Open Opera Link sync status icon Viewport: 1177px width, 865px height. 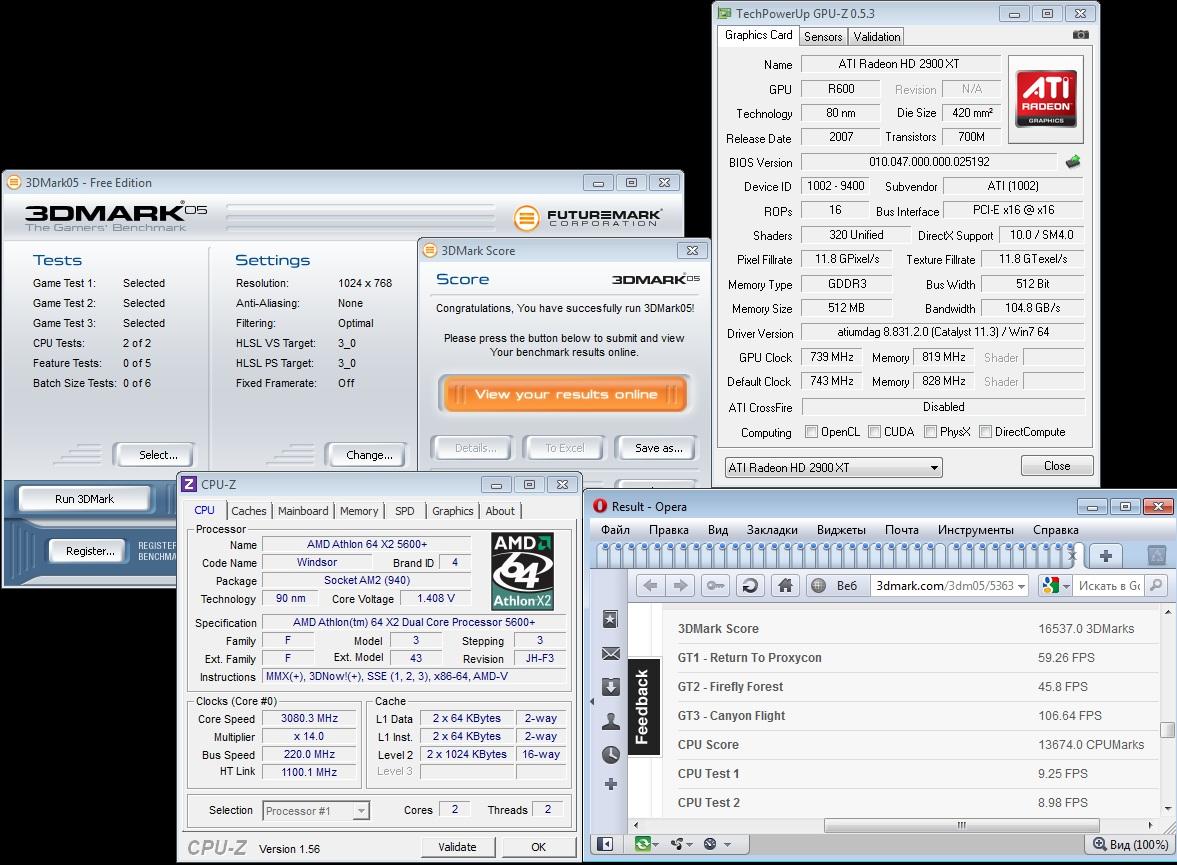pos(642,844)
